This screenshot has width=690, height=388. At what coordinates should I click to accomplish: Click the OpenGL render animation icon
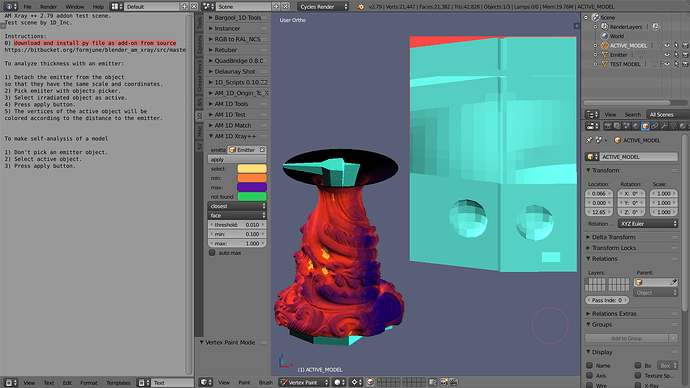click(x=453, y=382)
